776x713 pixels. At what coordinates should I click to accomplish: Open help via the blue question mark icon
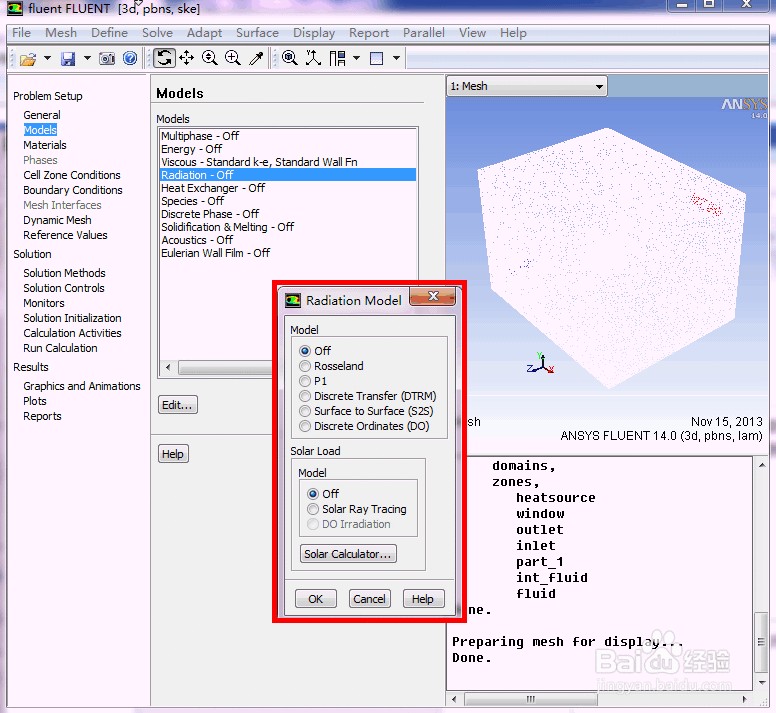click(130, 58)
